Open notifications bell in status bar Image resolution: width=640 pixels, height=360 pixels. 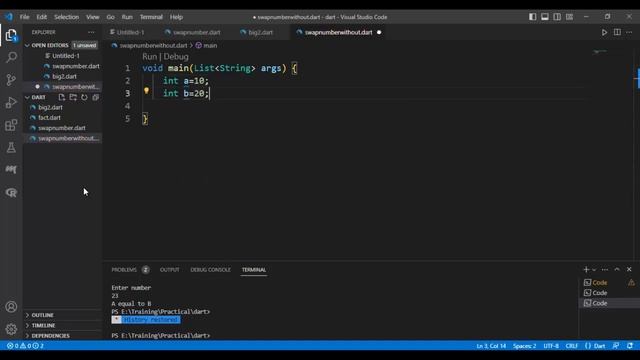[630, 346]
